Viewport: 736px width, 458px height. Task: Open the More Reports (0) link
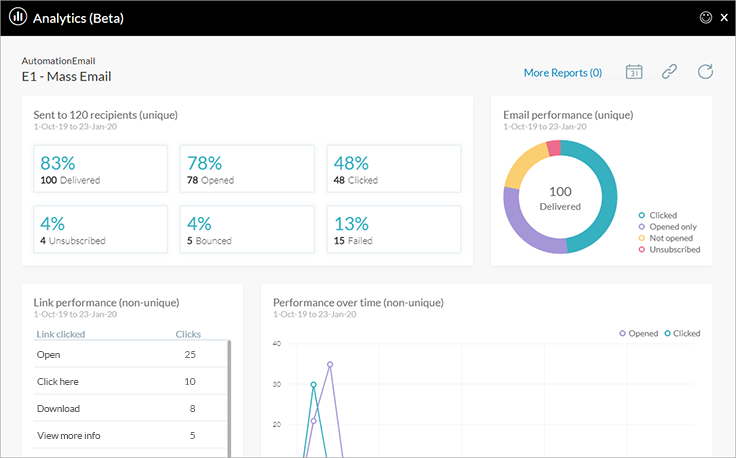[x=562, y=73]
